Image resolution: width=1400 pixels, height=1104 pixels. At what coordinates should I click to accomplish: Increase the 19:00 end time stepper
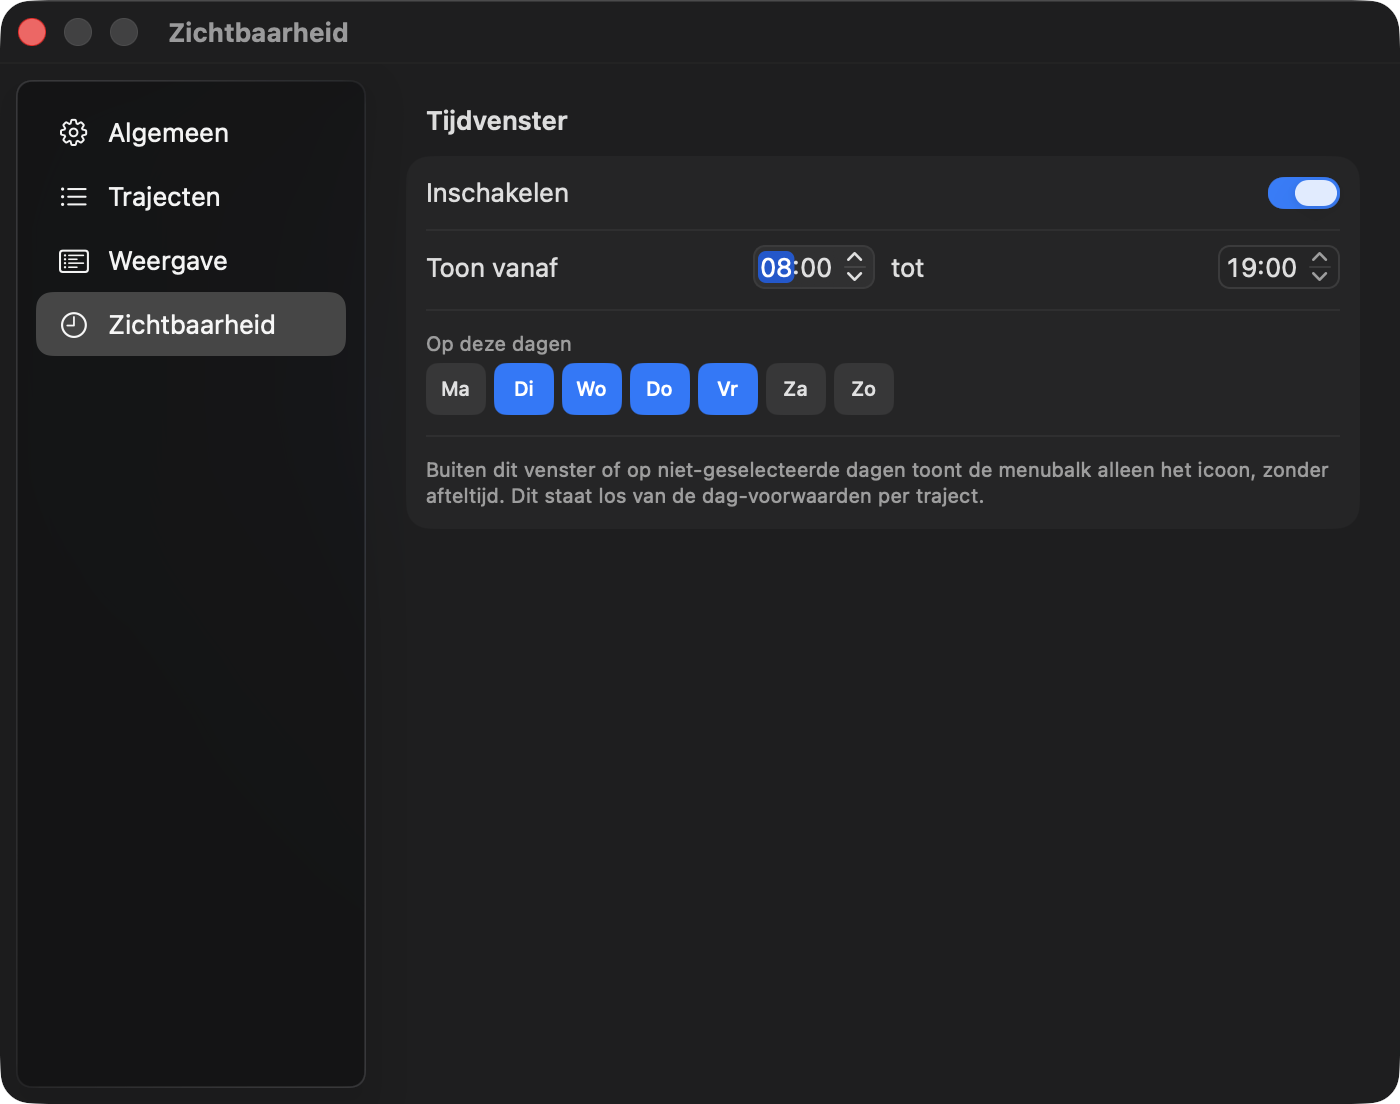coord(1320,258)
